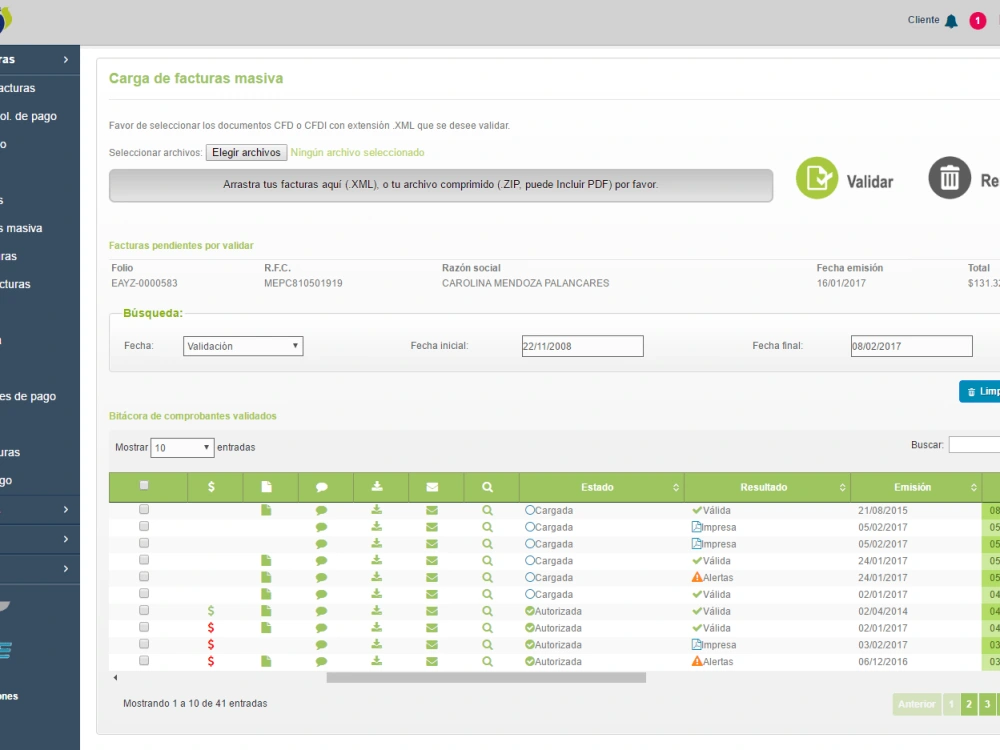Click the magnifier column header icon
The height and width of the screenshot is (750, 1000).
coord(487,487)
